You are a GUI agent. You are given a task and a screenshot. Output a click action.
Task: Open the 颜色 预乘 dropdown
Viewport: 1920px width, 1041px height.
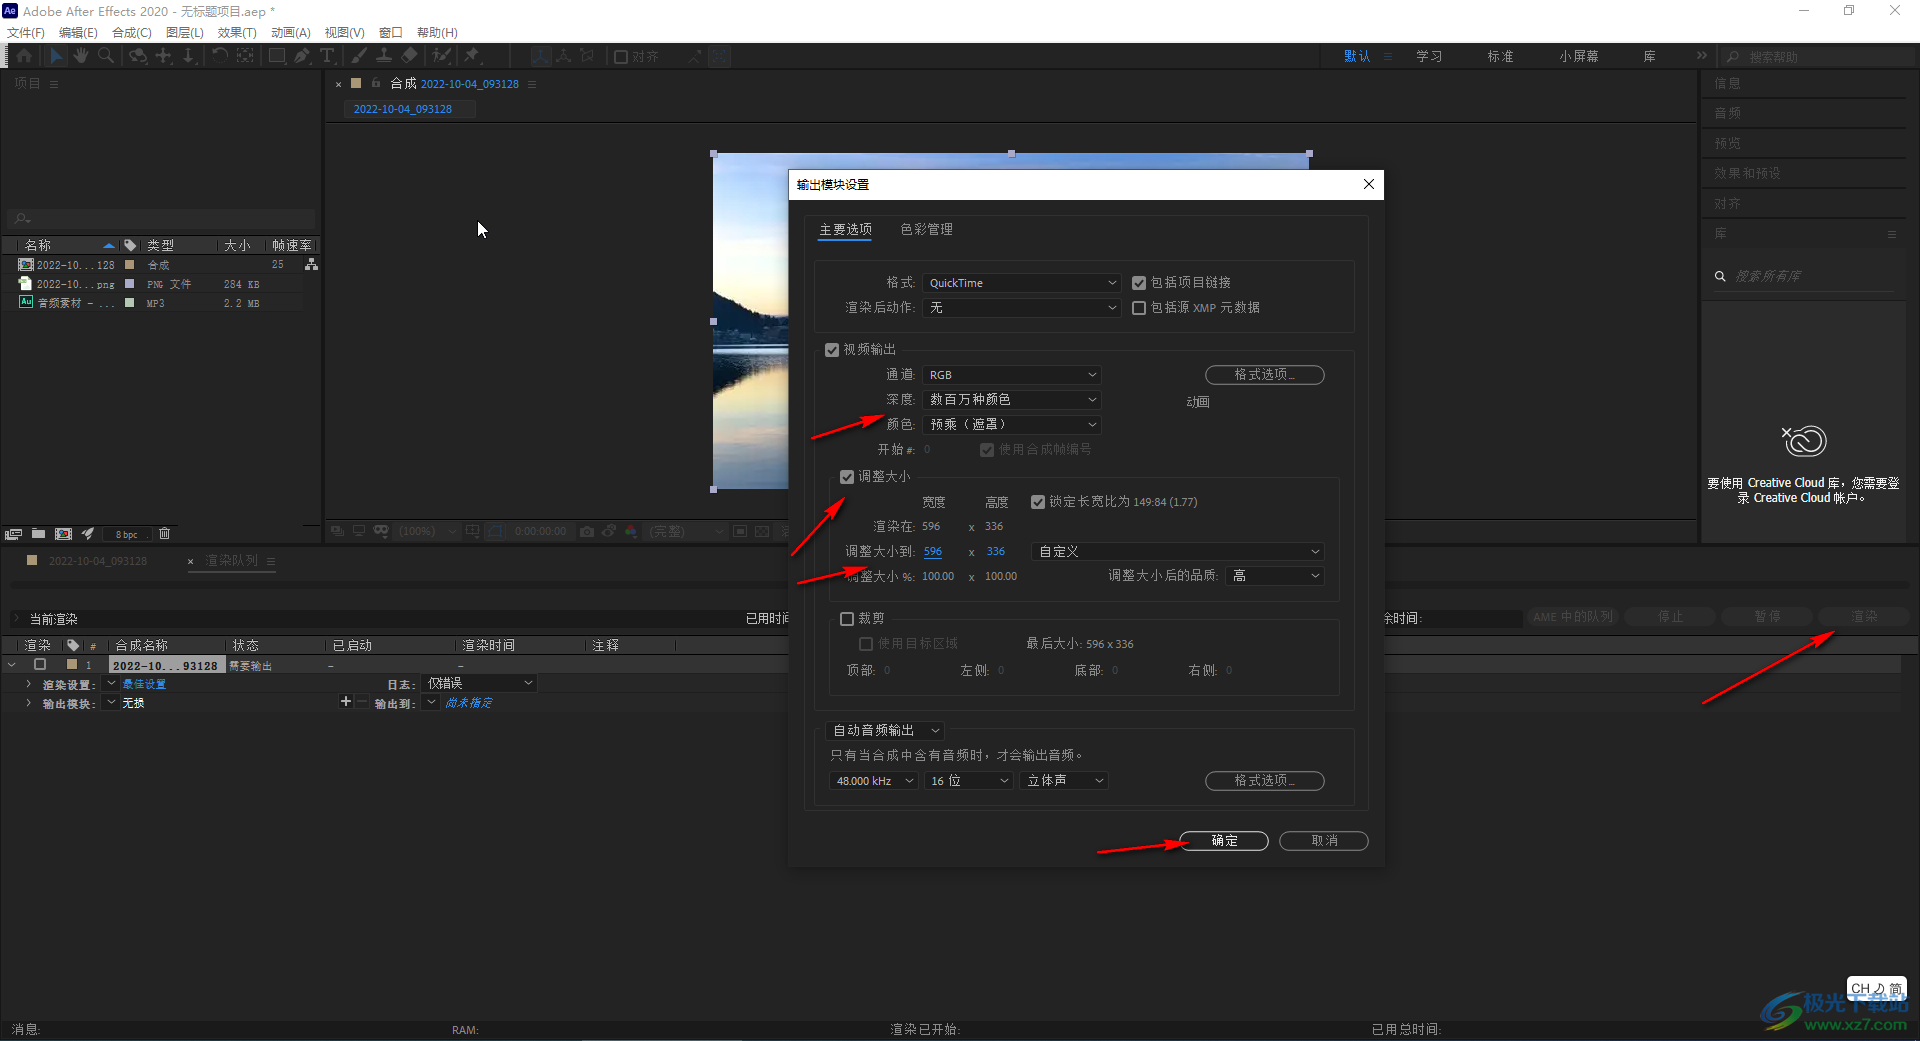(x=1012, y=425)
